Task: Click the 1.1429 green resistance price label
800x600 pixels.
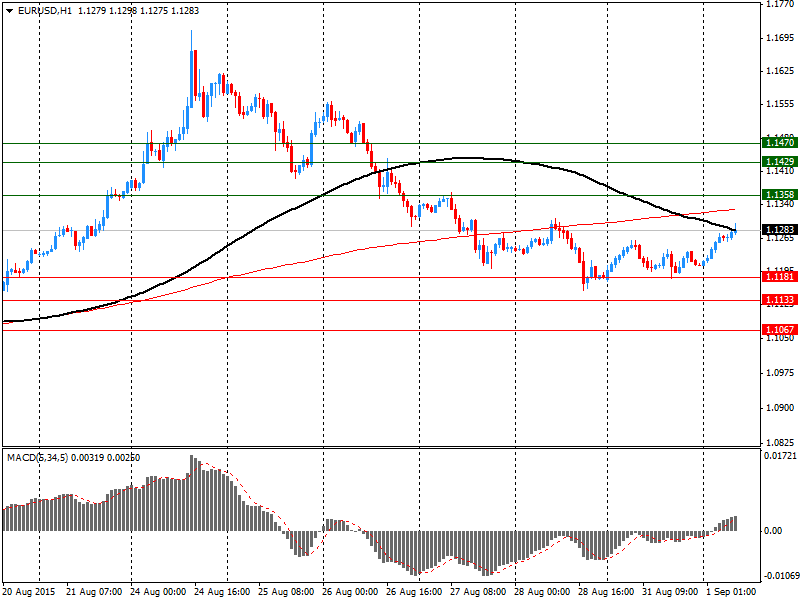Action: [779, 162]
